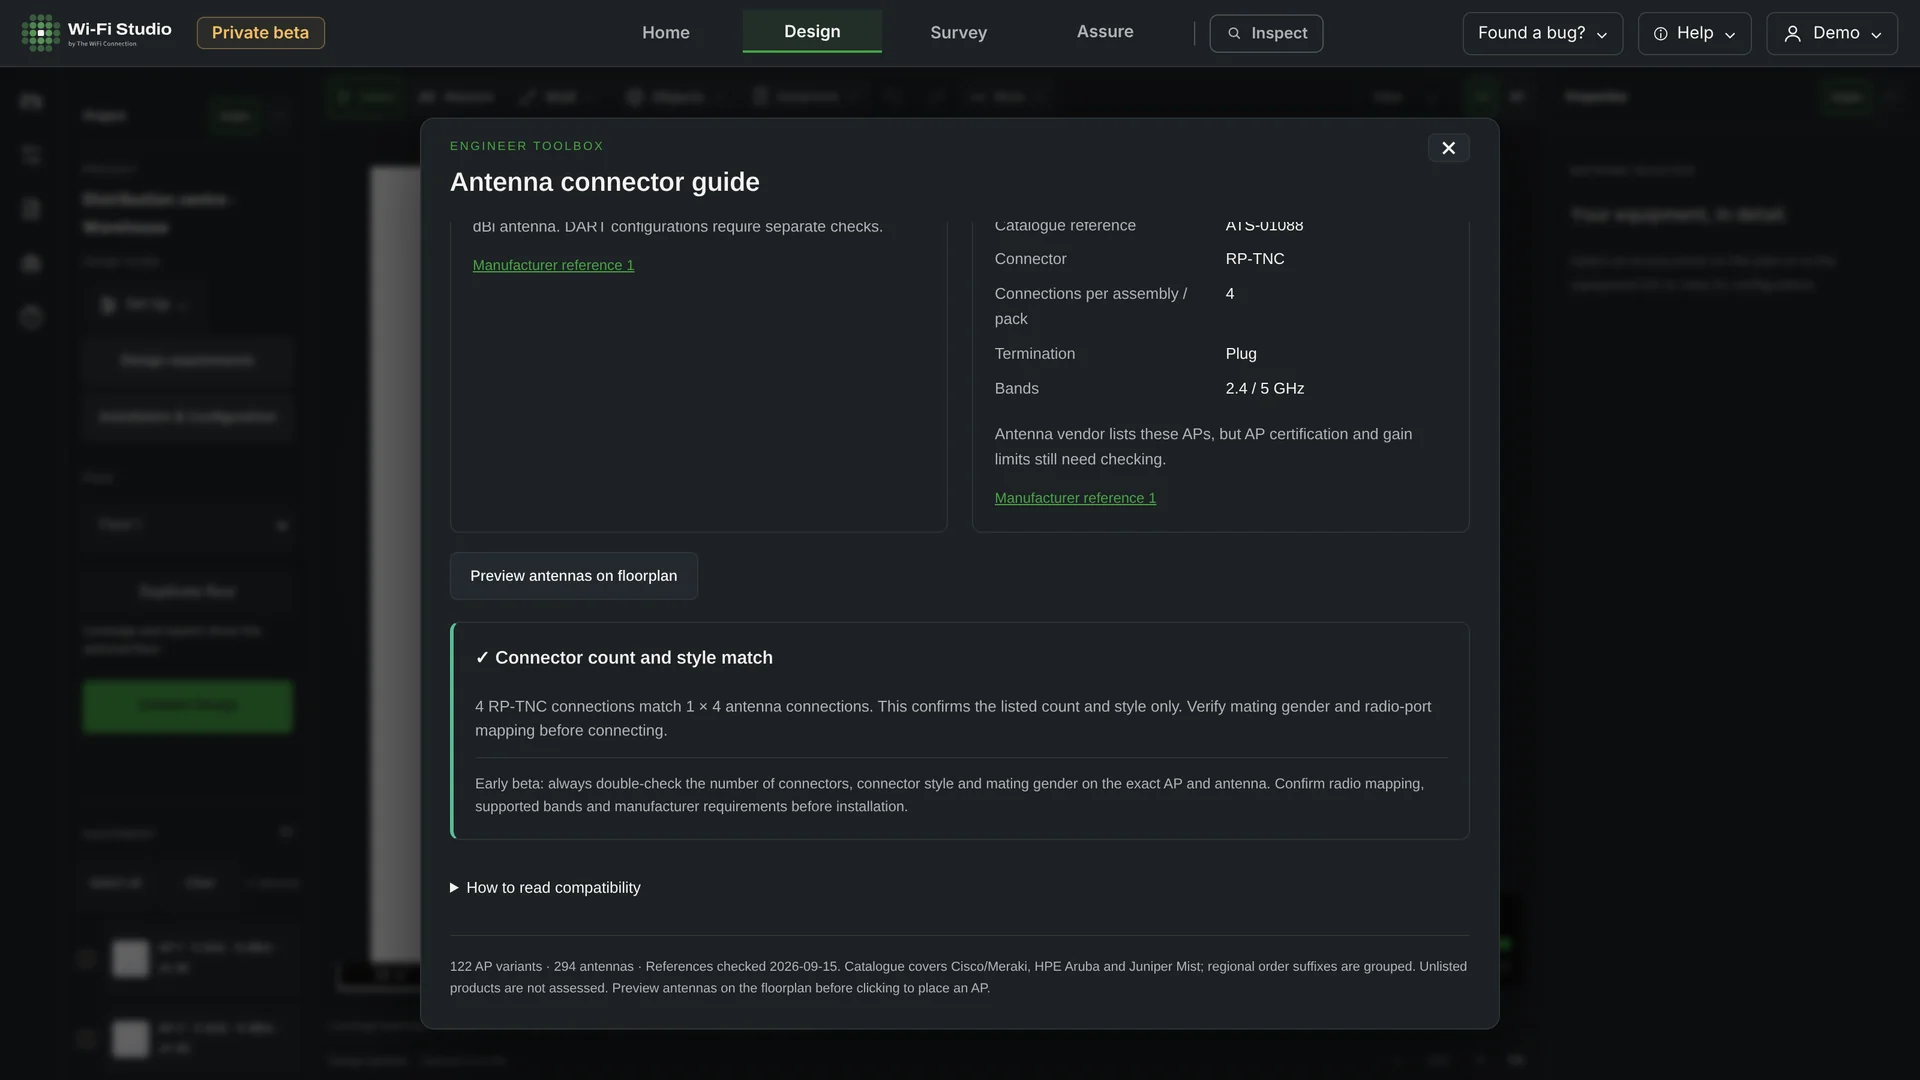Click the Wi-Fi Studio logo icon
Screen dimensions: 1920x1080
(41, 33)
